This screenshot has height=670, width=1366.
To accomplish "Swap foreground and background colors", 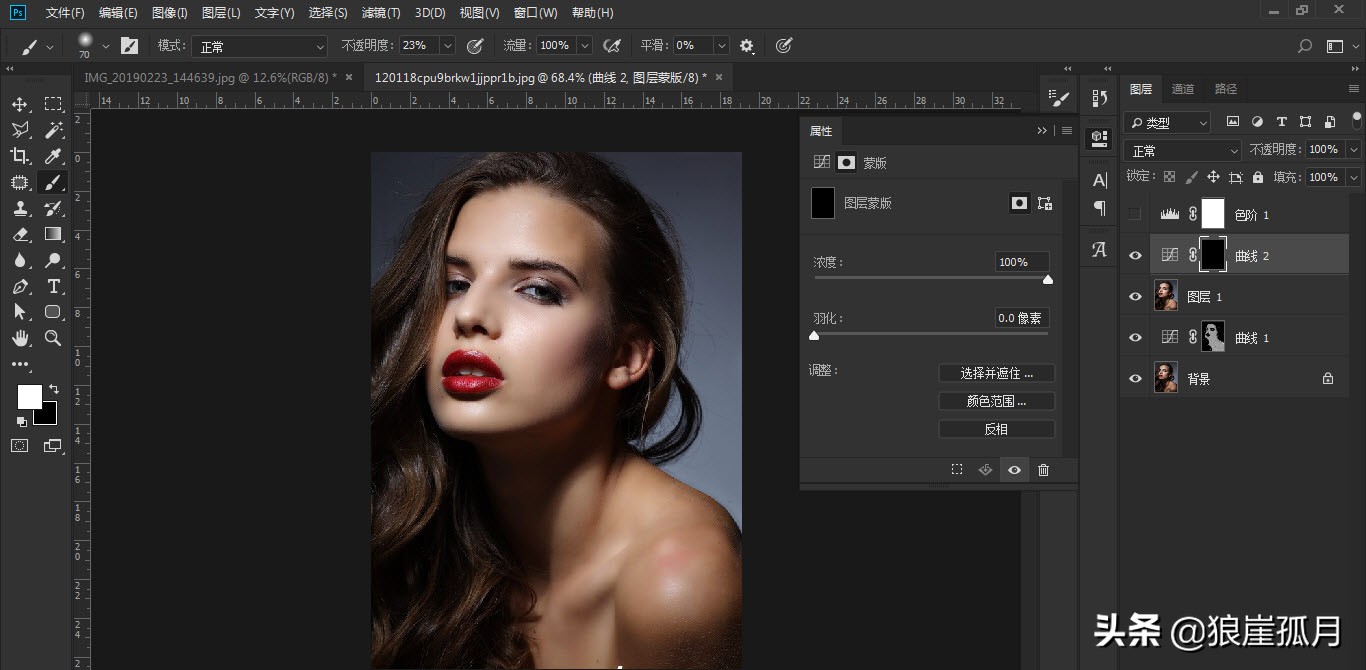I will [x=54, y=388].
